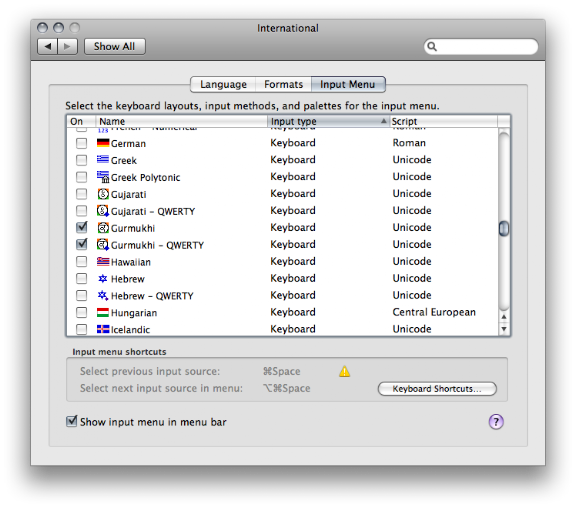Viewport: 576px width, 508px height.
Task: Uncheck the Gurmukhi - QWERTY checkbox
Action: click(x=82, y=244)
